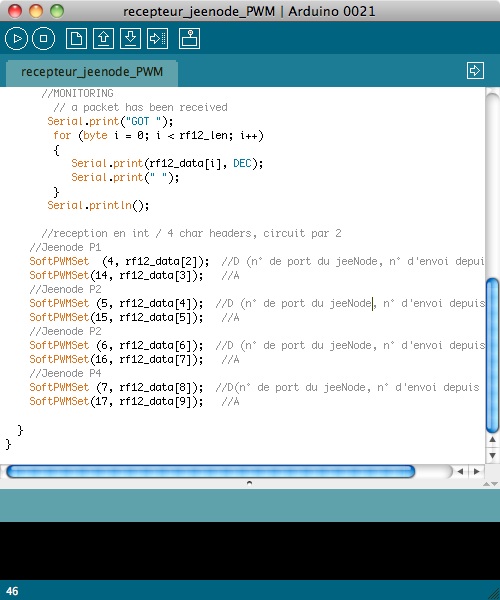The width and height of the screenshot is (500, 600).
Task: Create a new sketch with New icon
Action: pos(76,38)
